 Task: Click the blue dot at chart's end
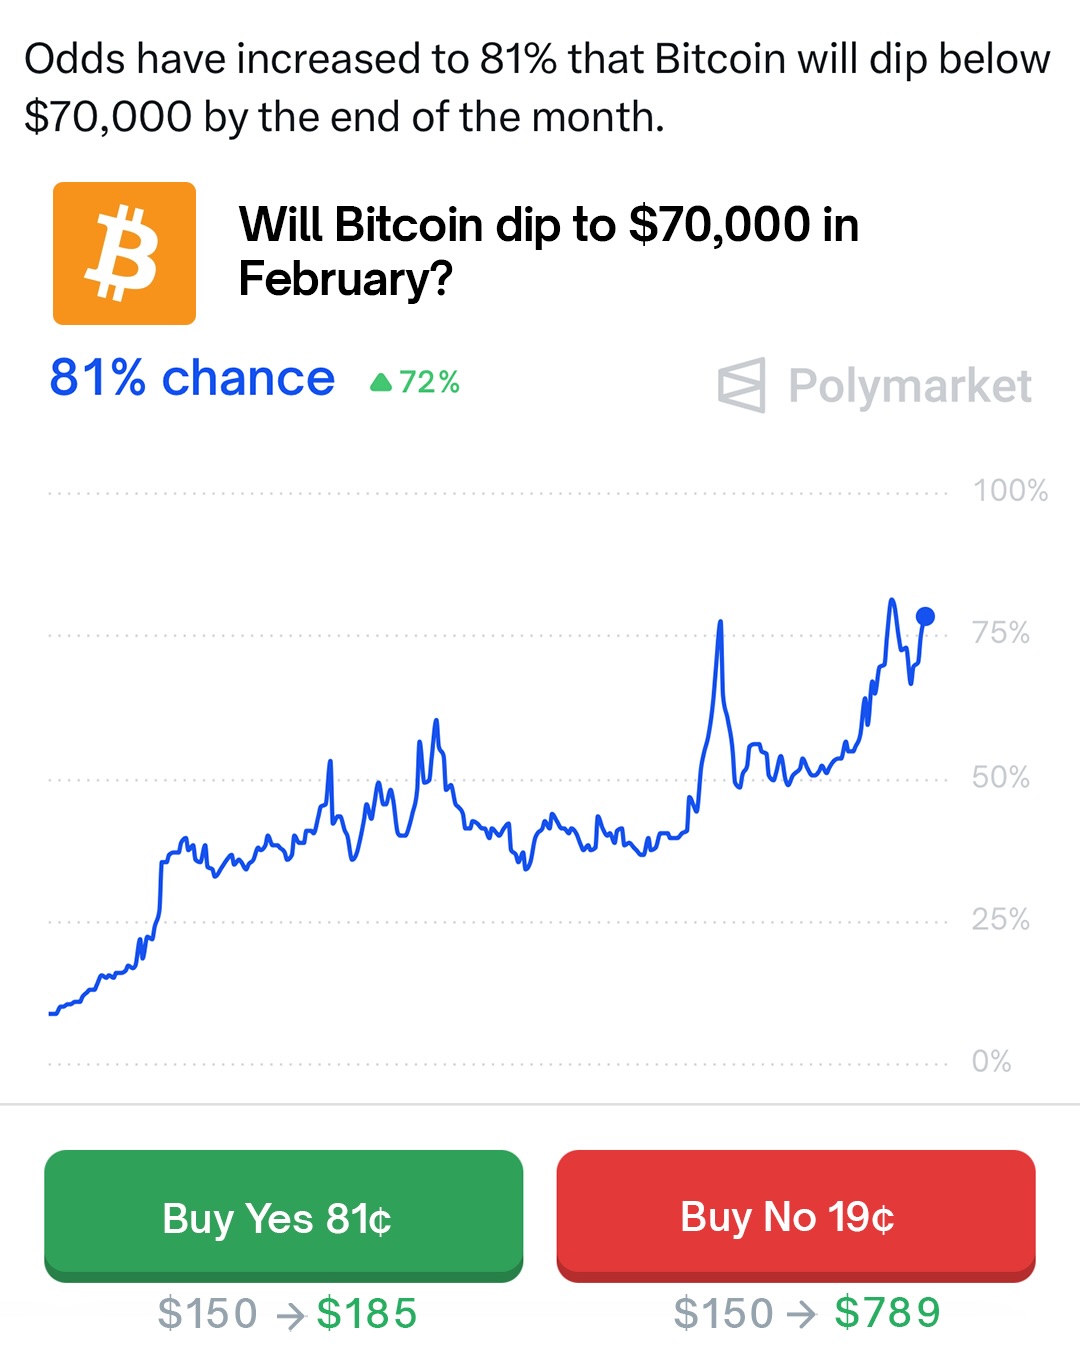925,616
